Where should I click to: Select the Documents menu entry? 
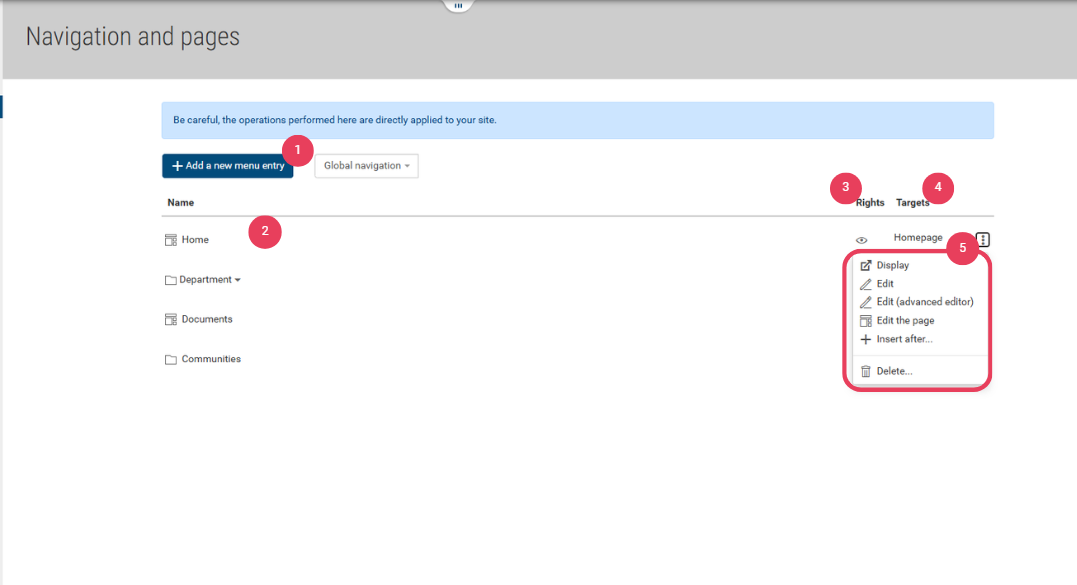[x=207, y=319]
